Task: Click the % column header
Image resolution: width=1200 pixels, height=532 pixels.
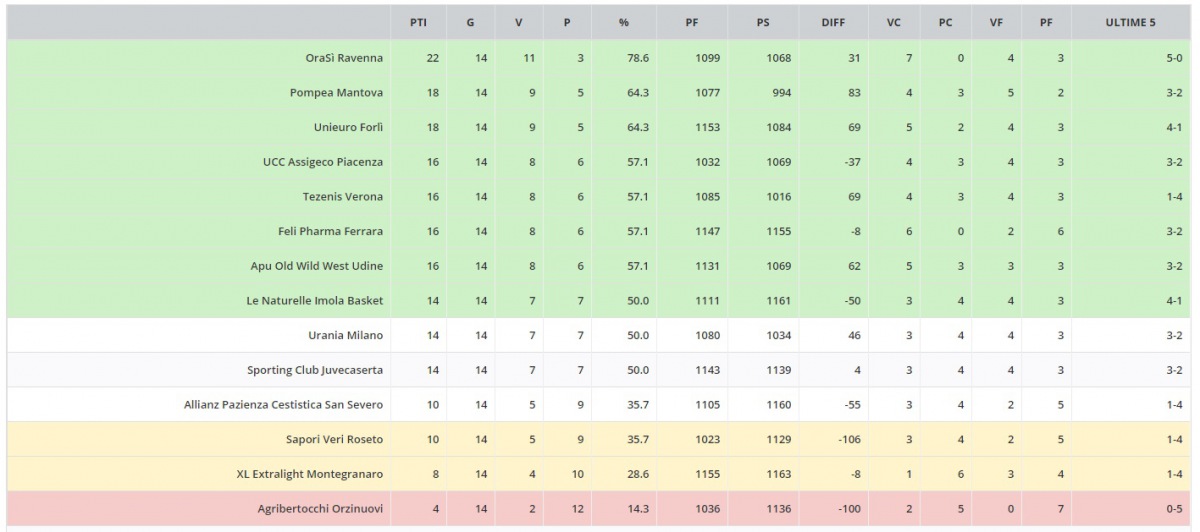Action: click(x=623, y=23)
